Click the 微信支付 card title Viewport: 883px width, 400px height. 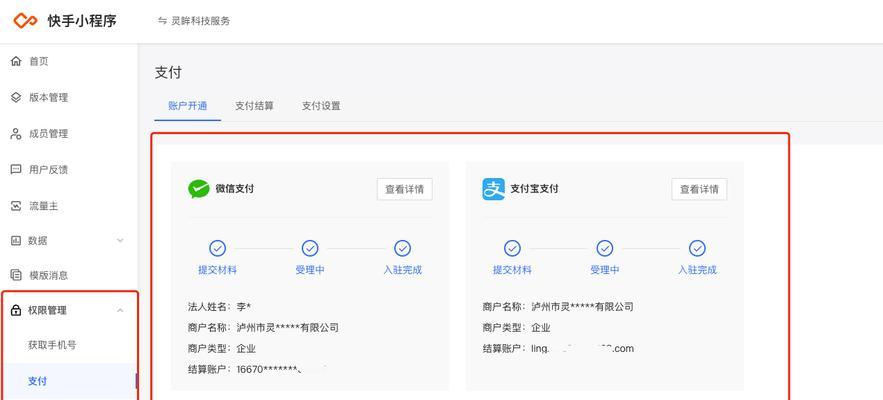[x=235, y=189]
